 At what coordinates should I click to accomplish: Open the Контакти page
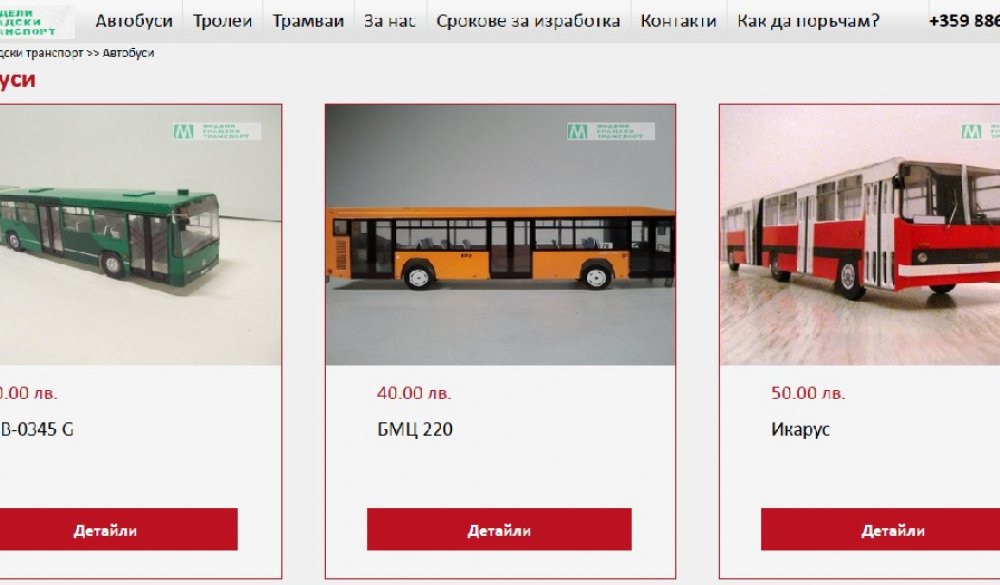tap(679, 21)
